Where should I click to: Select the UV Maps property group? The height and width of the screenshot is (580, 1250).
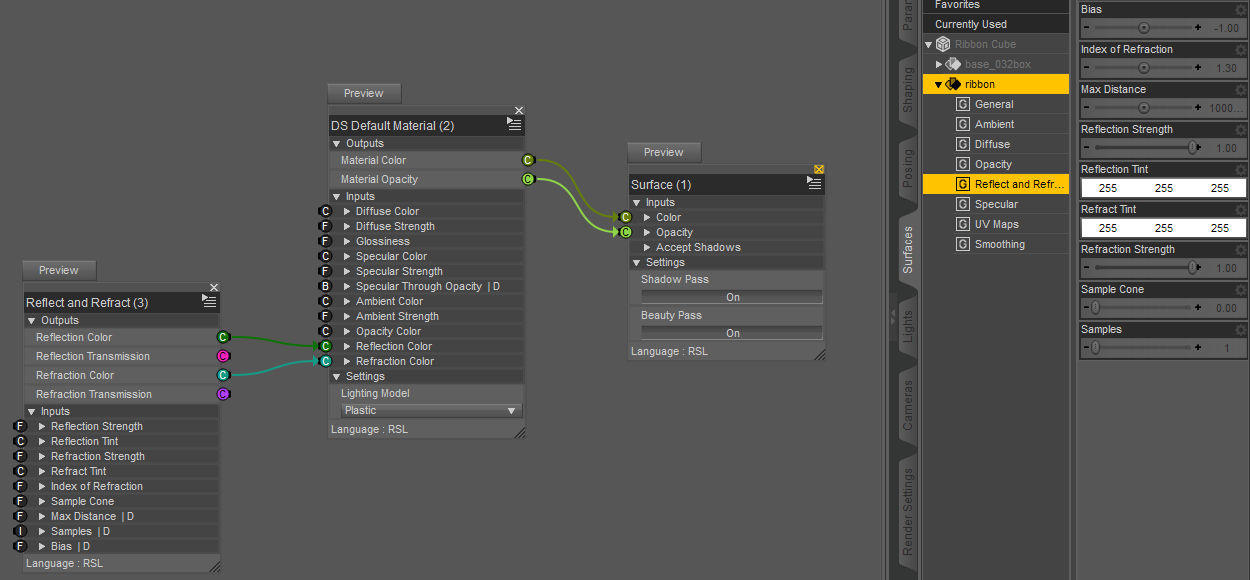tap(996, 224)
